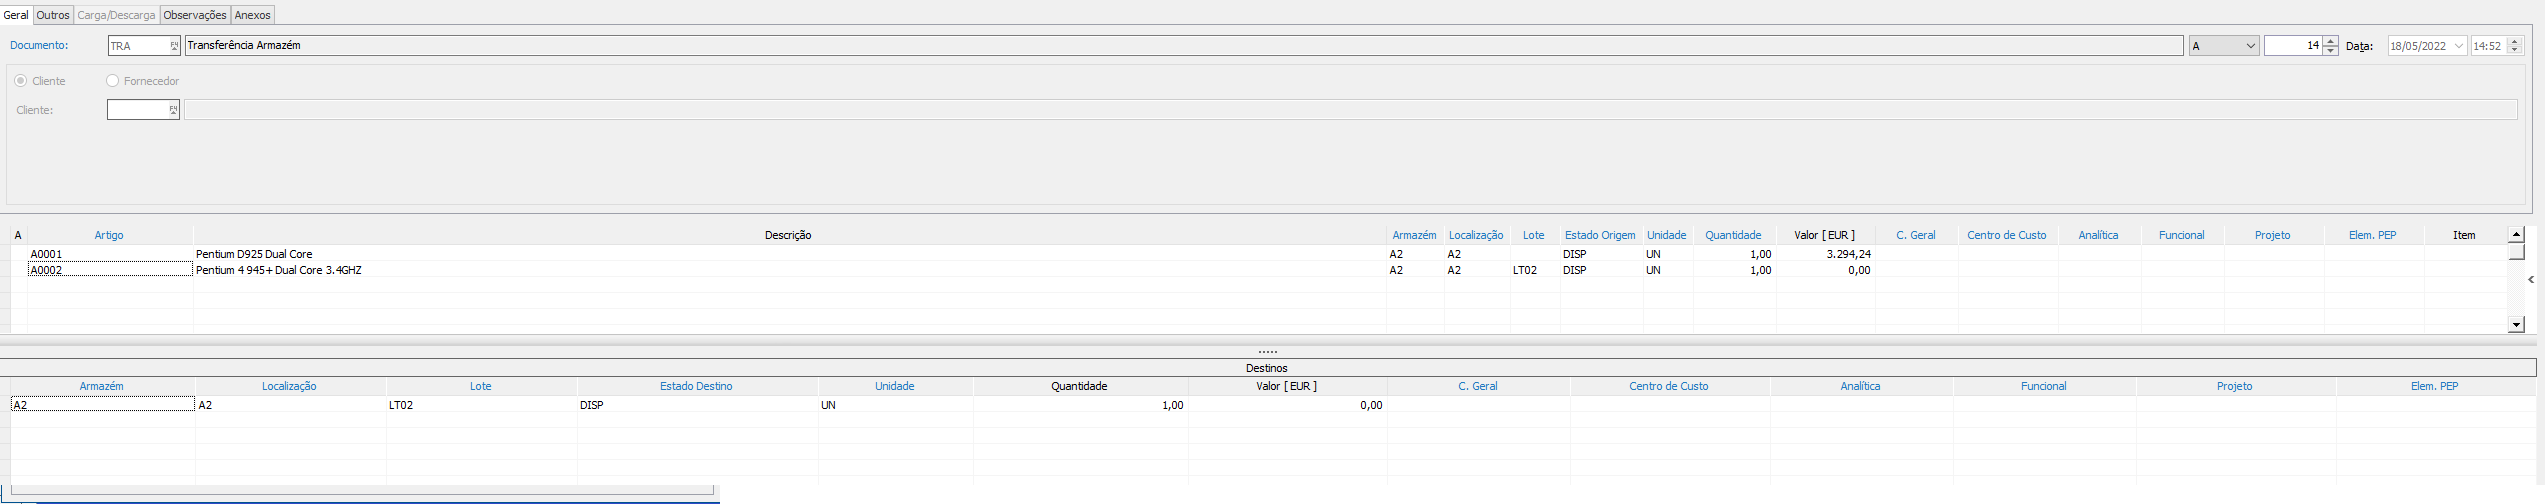Select the Fornecedor radio button
The image size is (2545, 504).
tap(112, 81)
